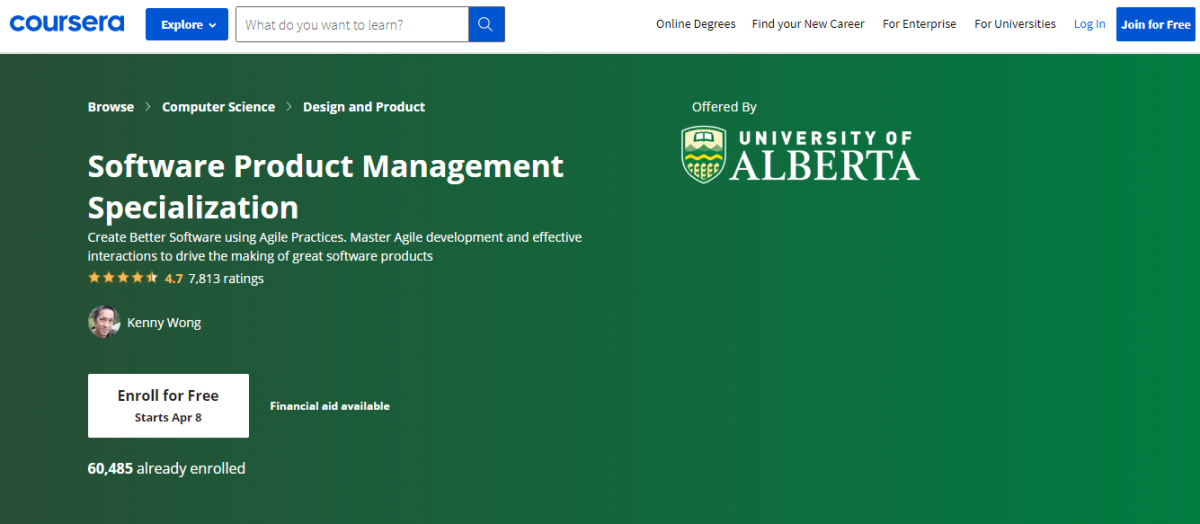The width and height of the screenshot is (1200, 524).
Task: Focus the 'What do you want to learn?' search field
Action: pos(352,24)
